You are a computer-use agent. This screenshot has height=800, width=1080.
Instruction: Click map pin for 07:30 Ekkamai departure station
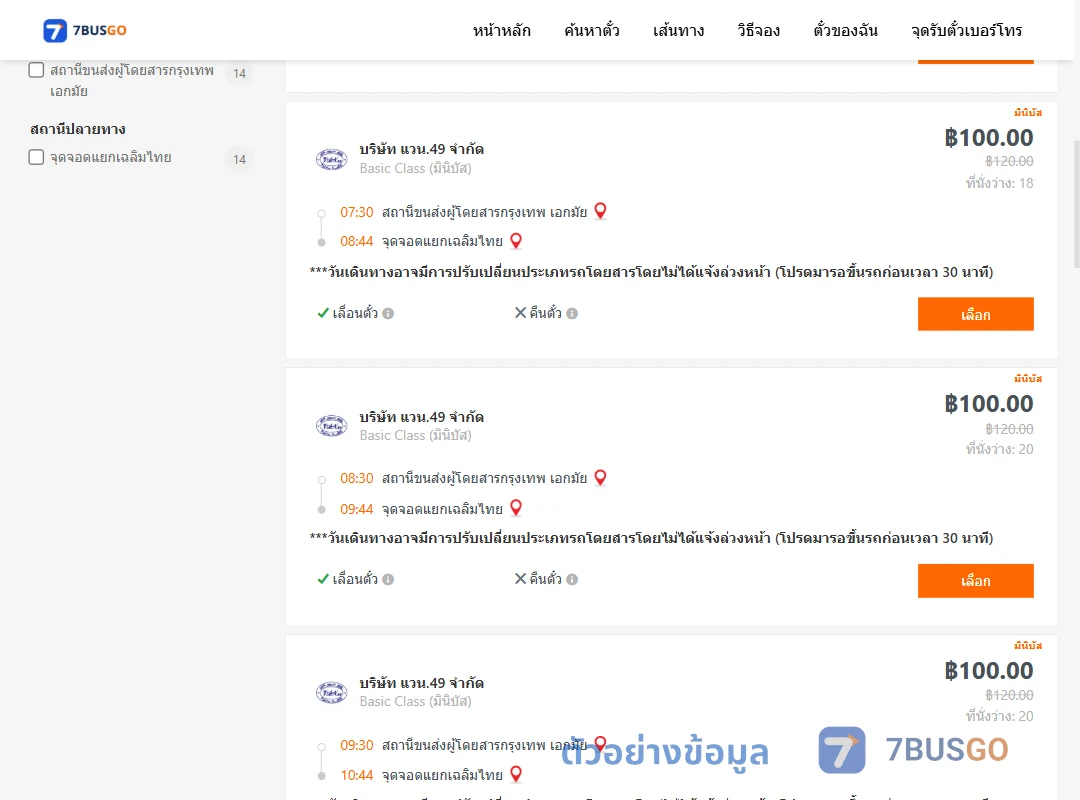(x=601, y=211)
